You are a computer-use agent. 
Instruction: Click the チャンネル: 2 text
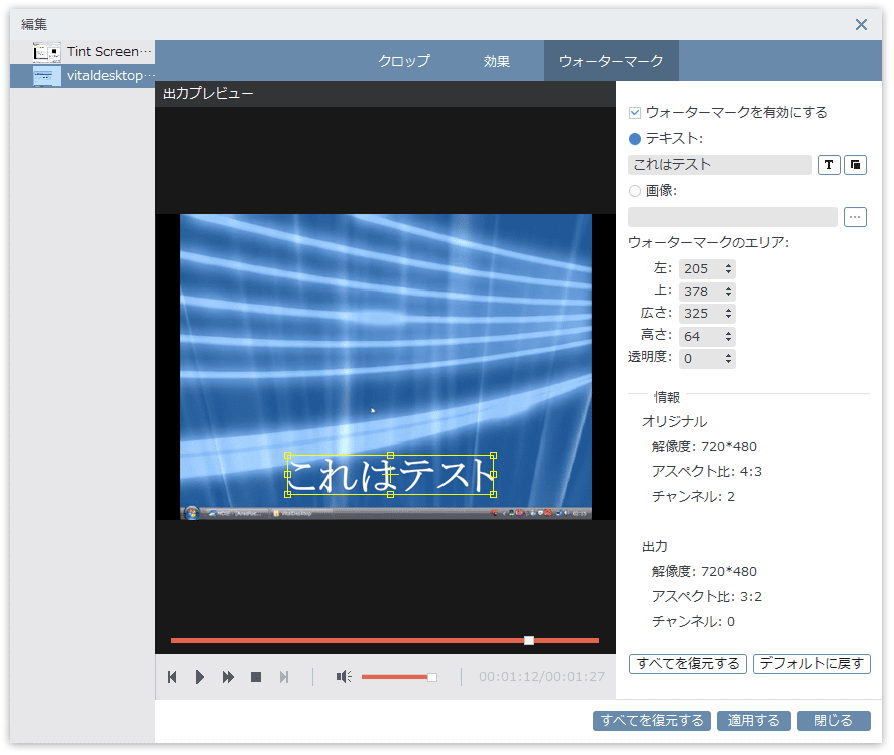coord(693,497)
